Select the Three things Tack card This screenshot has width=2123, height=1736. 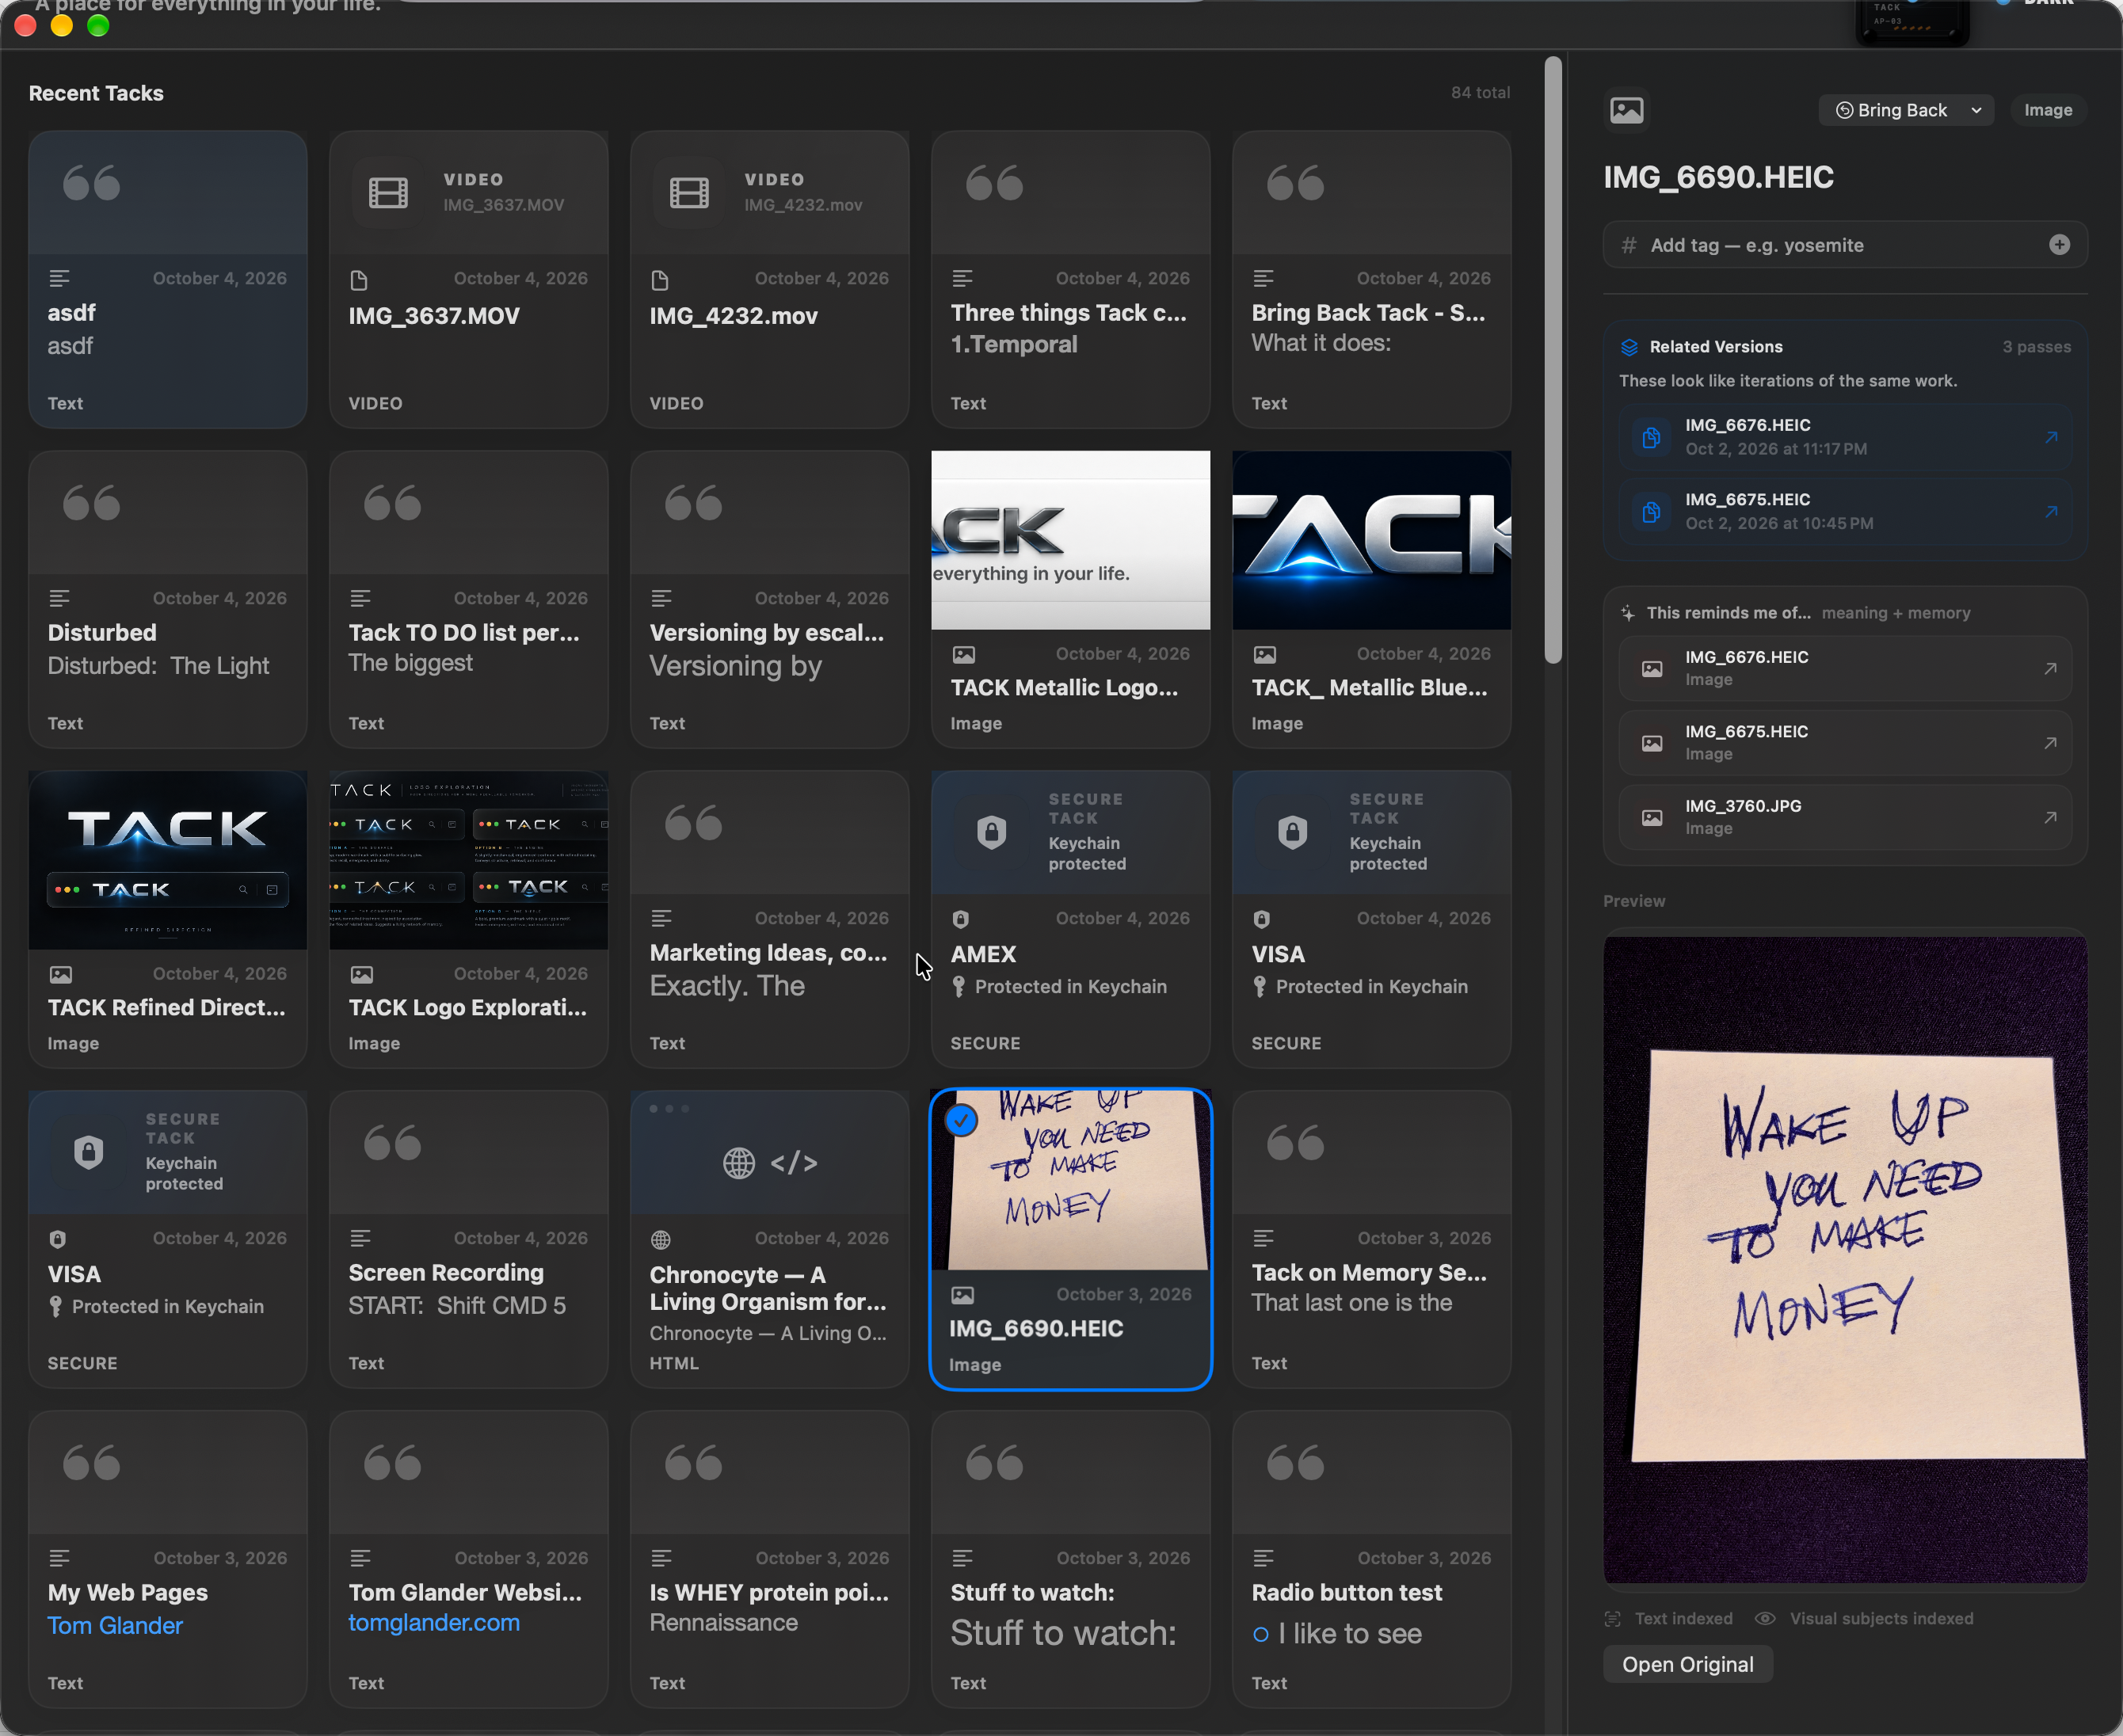pyautogui.click(x=1070, y=279)
